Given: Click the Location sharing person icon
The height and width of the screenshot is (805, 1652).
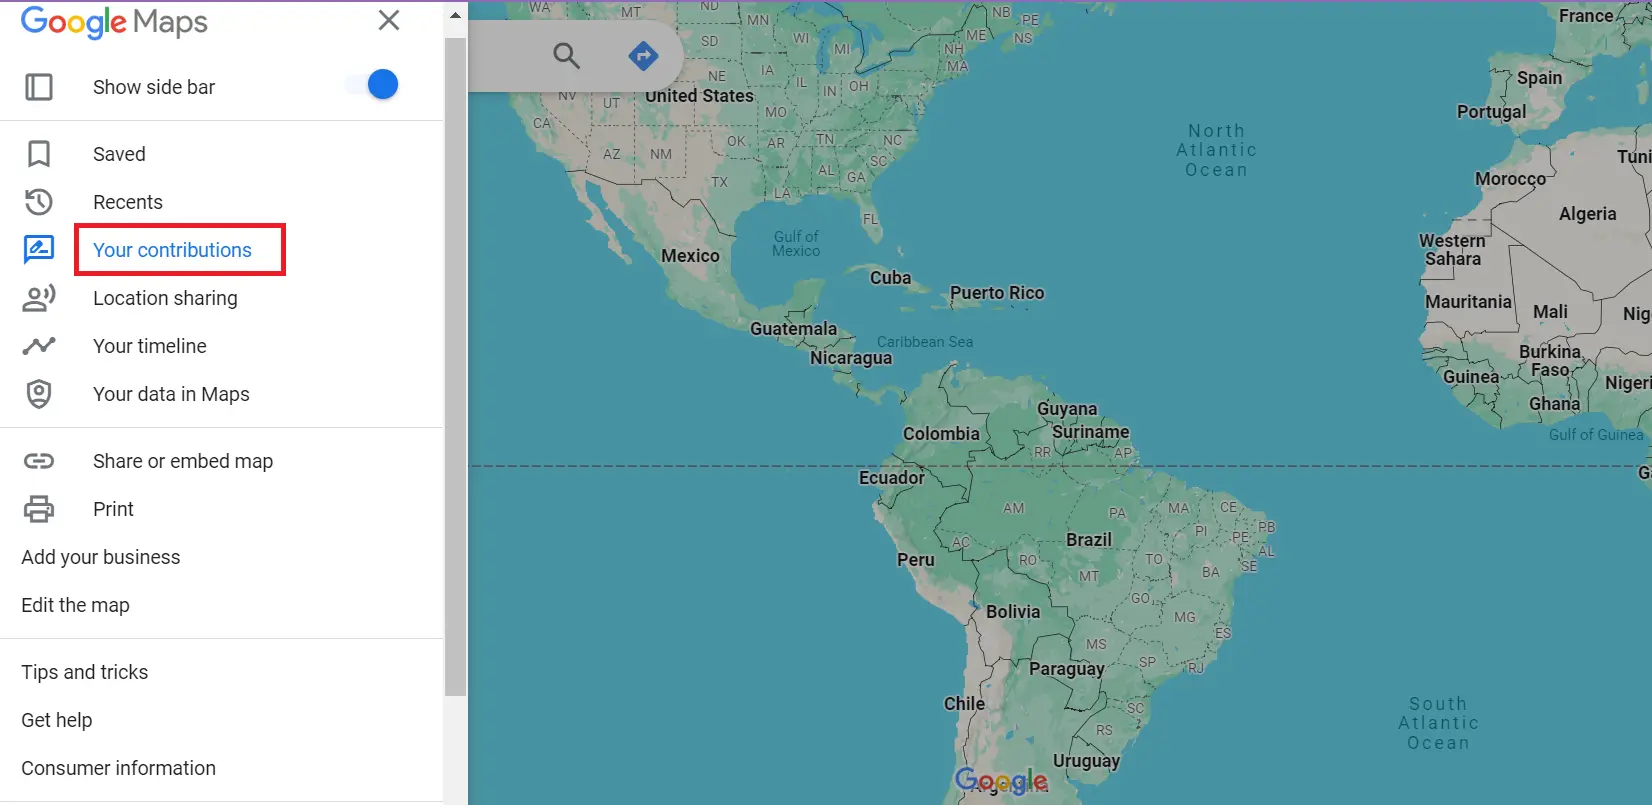Looking at the screenshot, I should [x=39, y=298].
